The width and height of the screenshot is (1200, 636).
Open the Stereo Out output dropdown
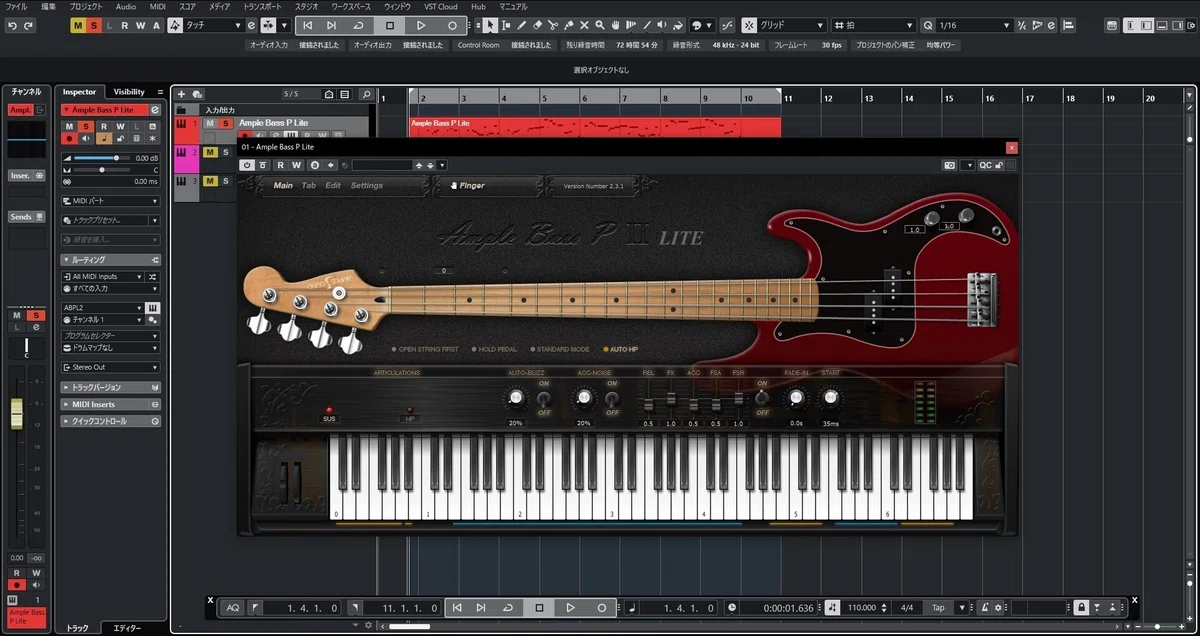pos(110,367)
